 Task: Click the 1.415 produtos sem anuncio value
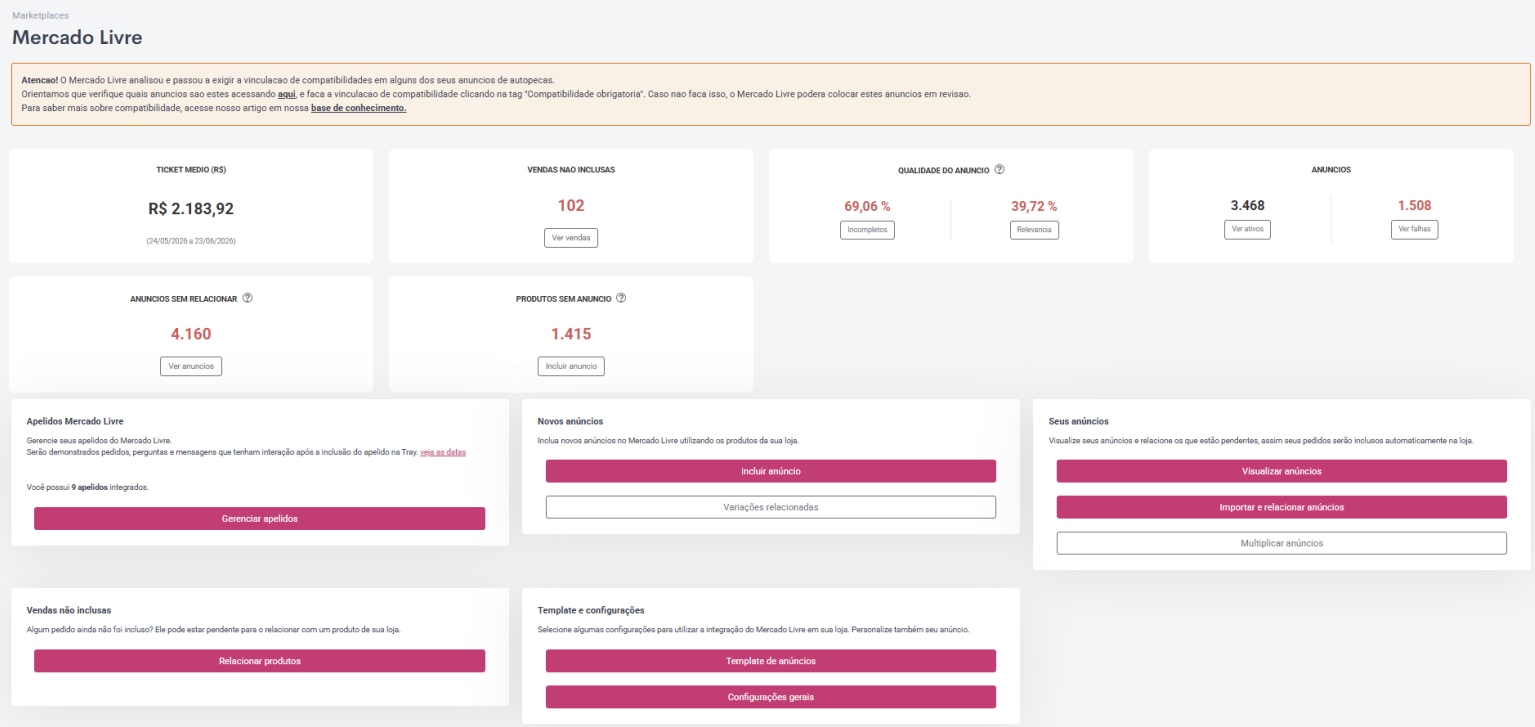(571, 334)
